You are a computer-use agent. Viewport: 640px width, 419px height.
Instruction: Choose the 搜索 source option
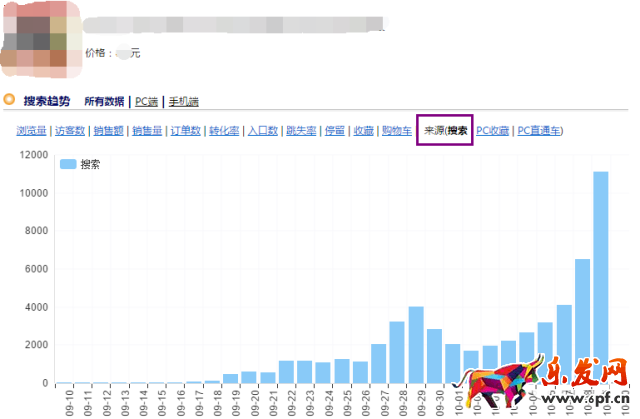(x=457, y=131)
